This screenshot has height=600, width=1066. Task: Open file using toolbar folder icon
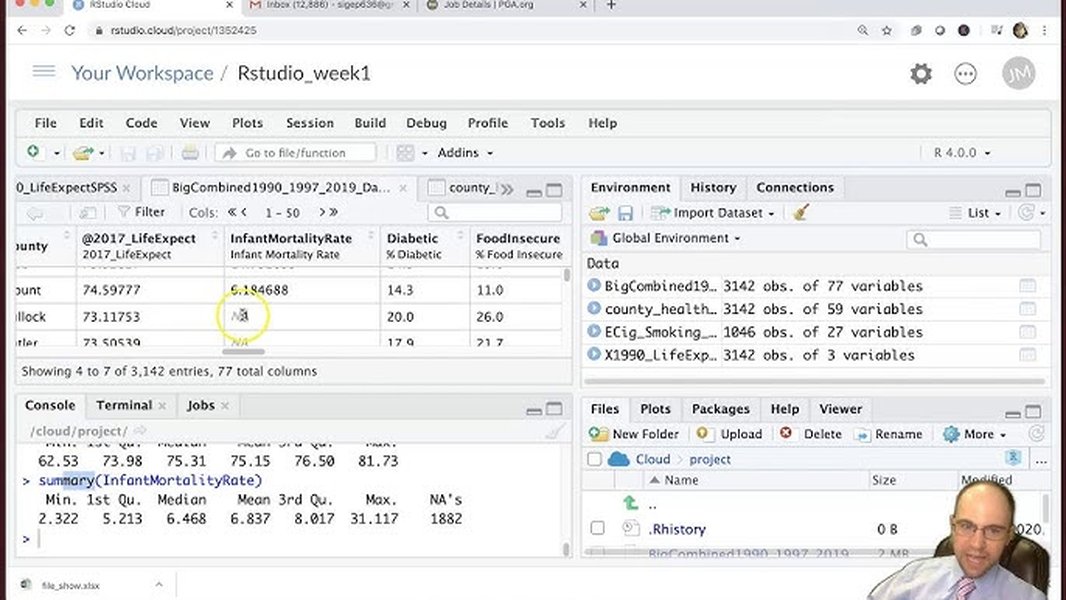pyautogui.click(x=83, y=153)
